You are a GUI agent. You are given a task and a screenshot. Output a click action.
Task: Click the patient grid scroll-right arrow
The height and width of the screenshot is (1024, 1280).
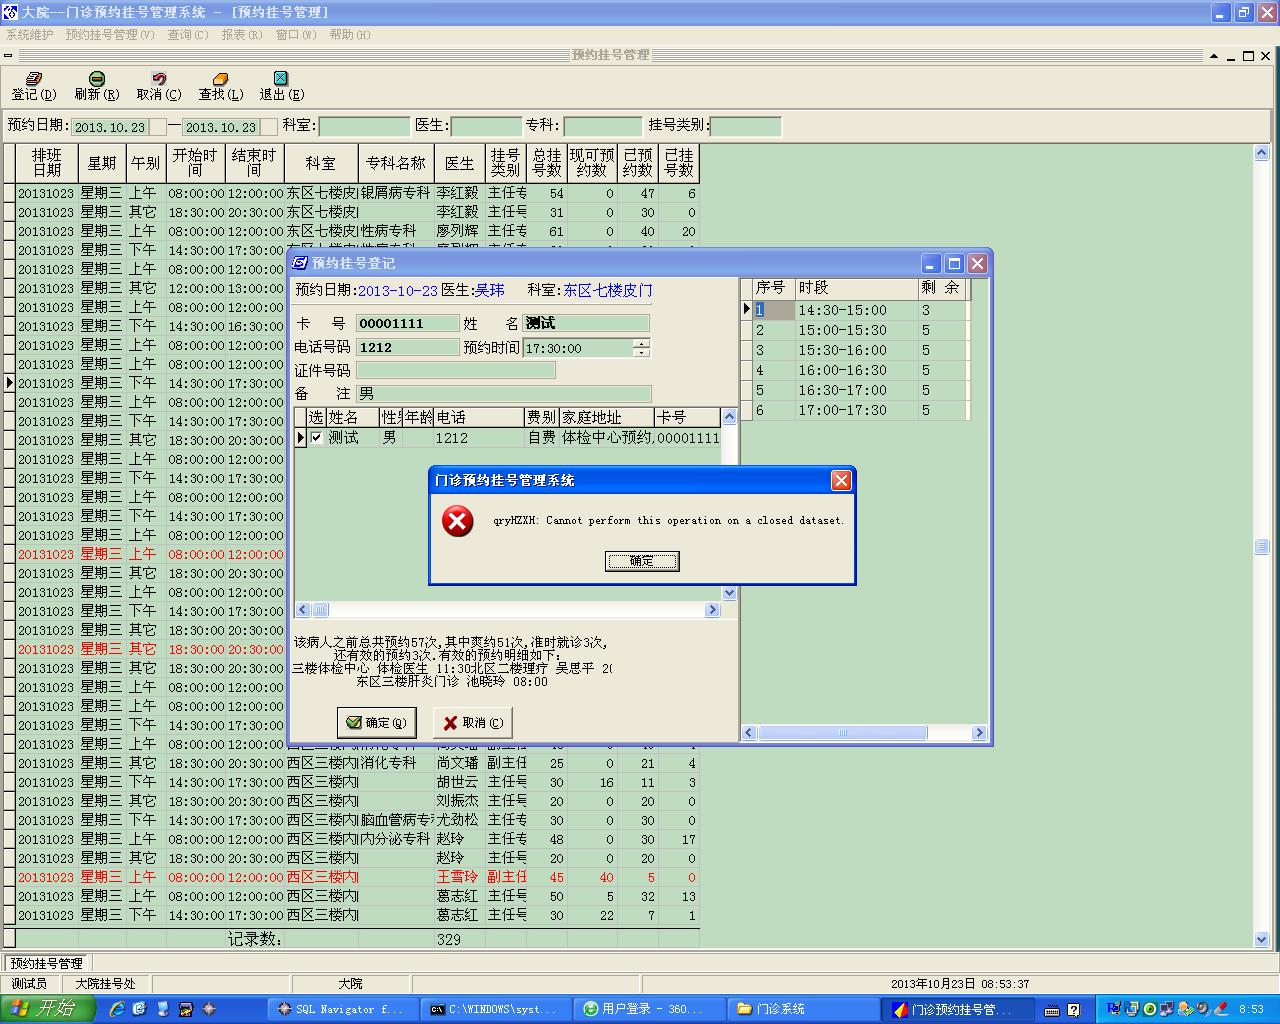(713, 610)
